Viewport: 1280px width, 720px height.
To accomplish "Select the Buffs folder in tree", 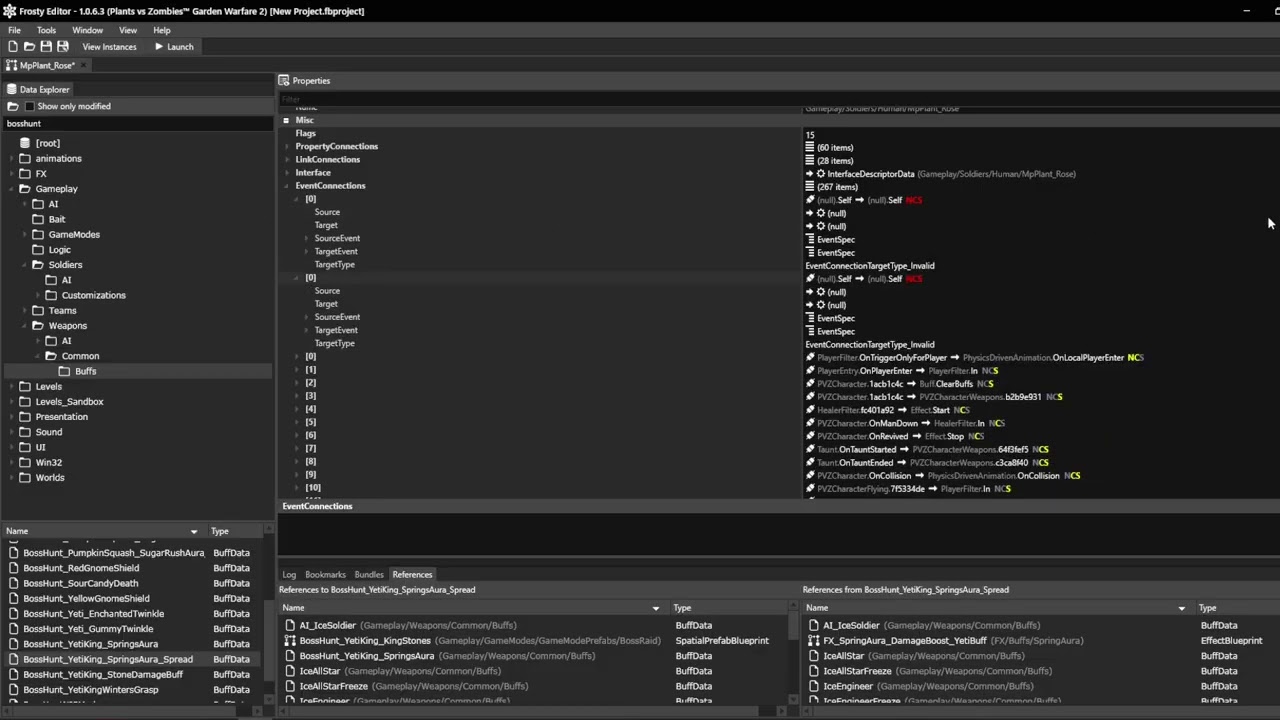I will point(86,371).
